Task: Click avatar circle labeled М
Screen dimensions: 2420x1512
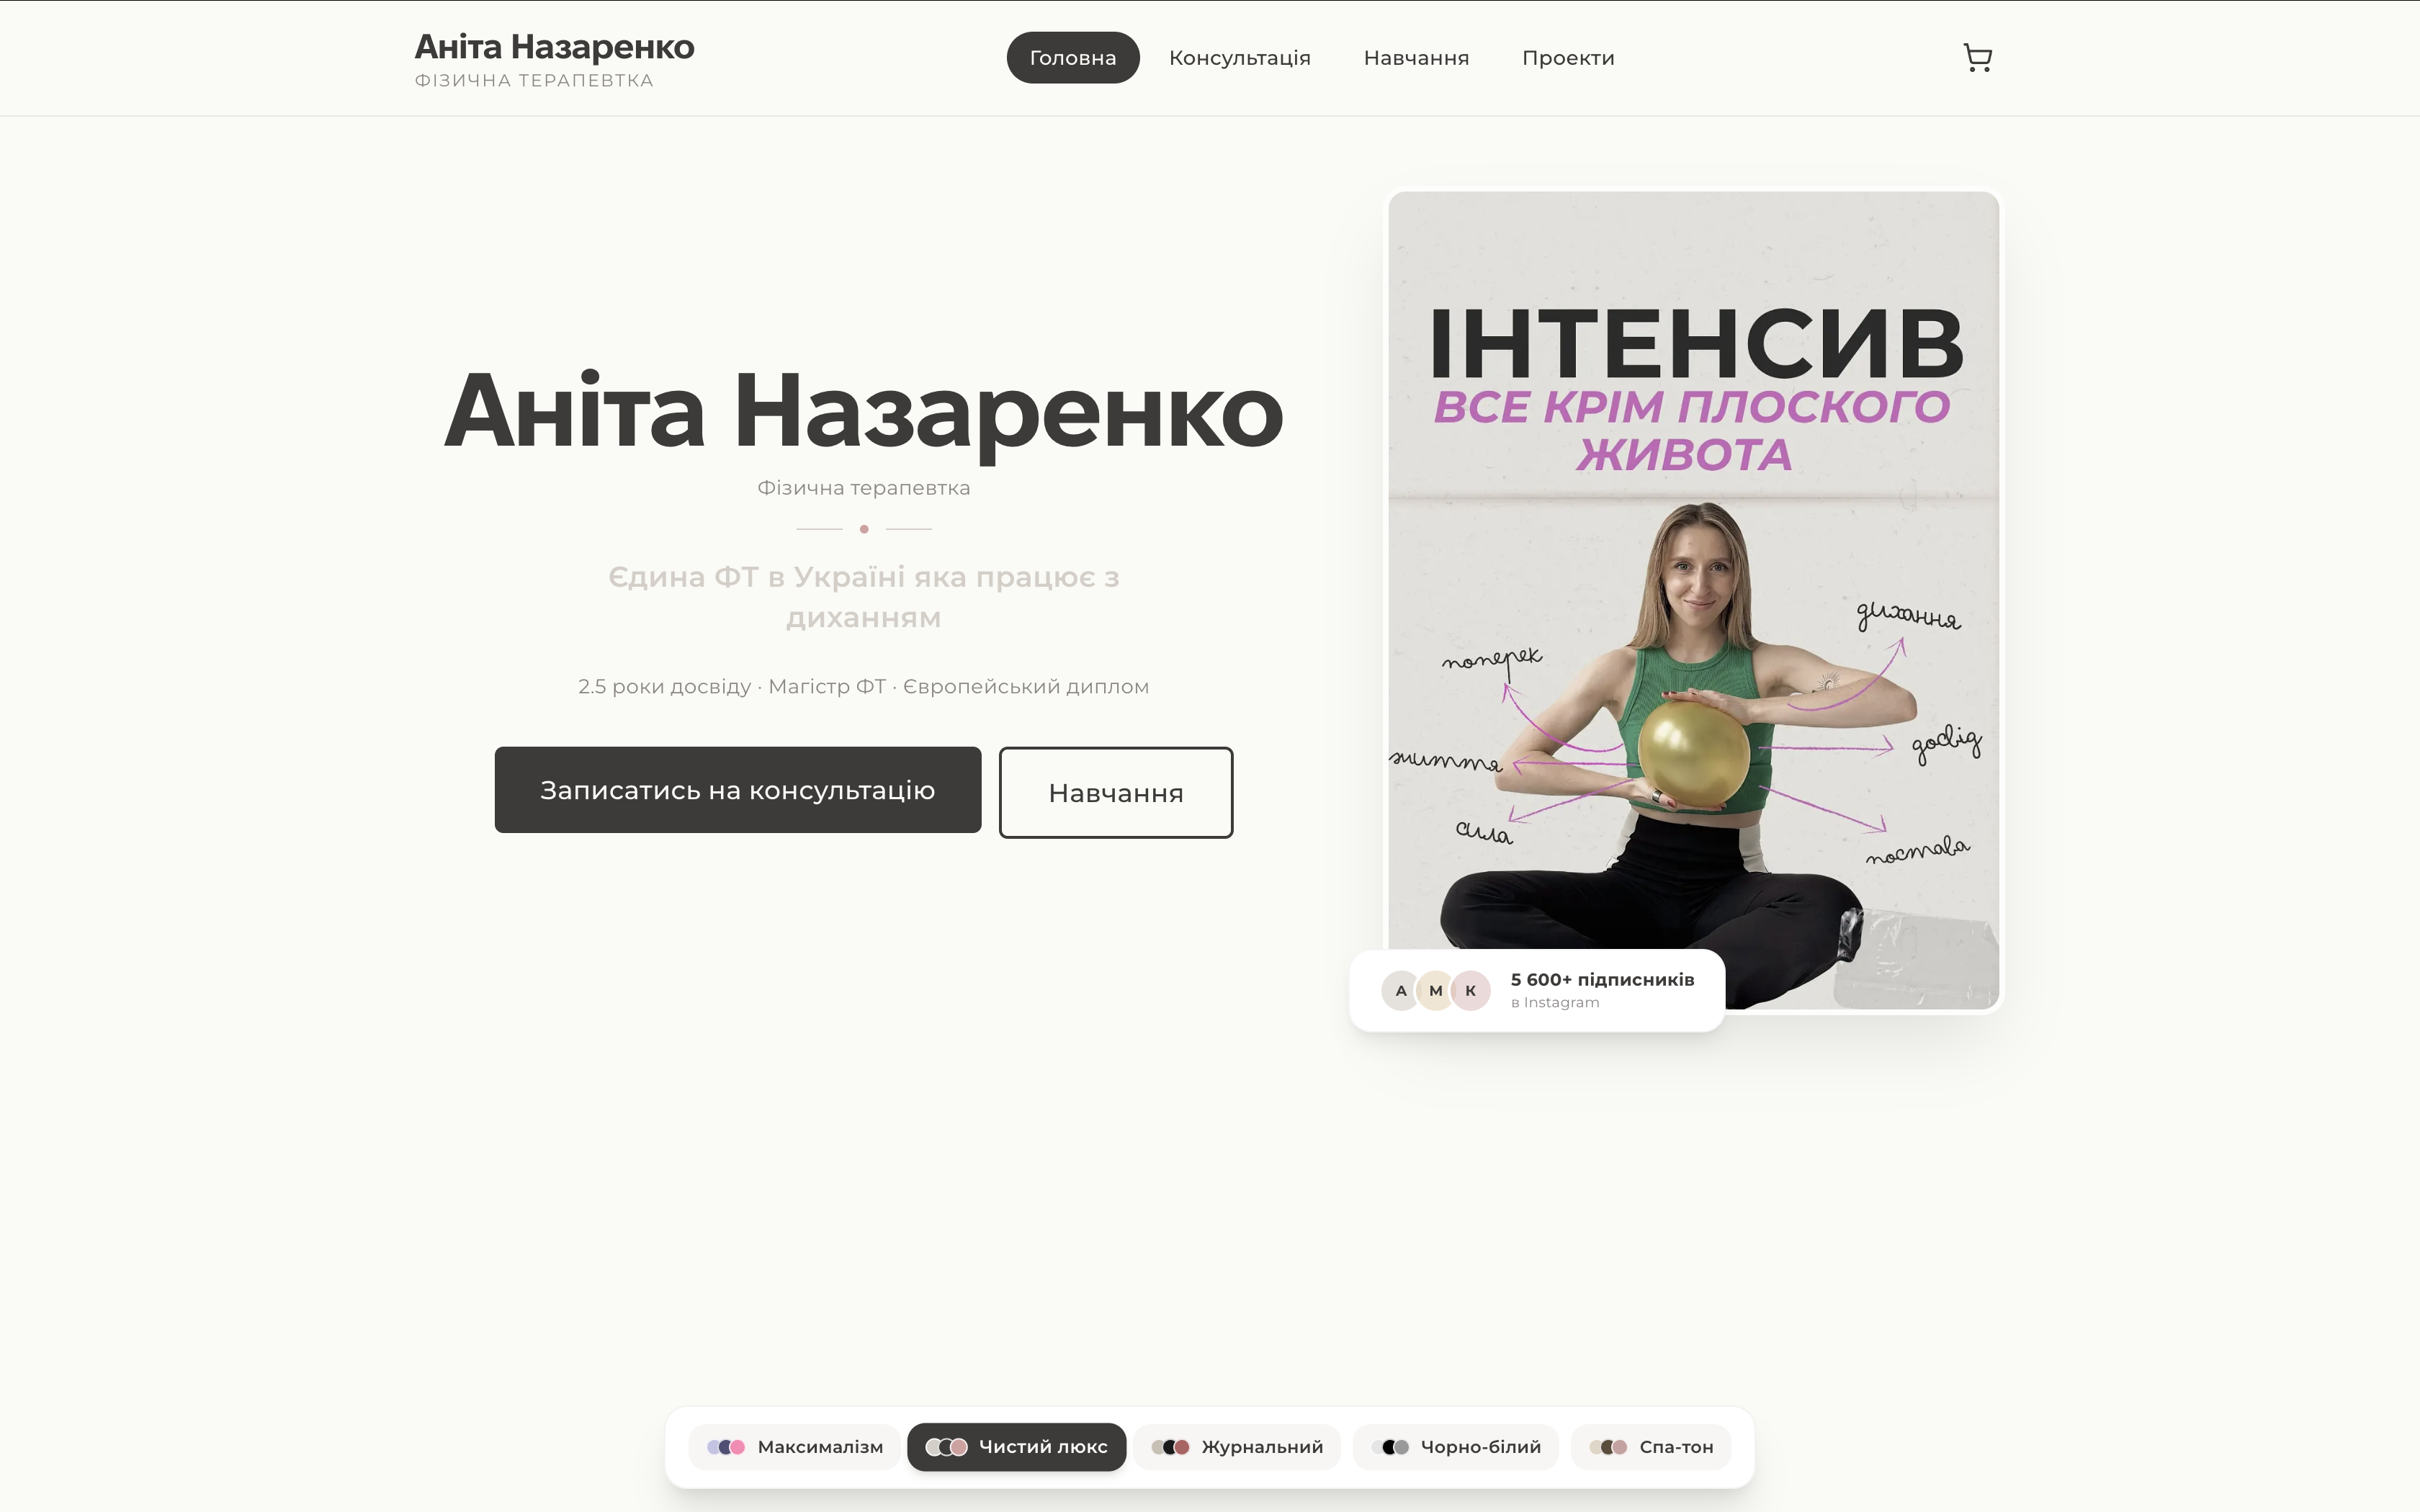Action: click(1436, 991)
